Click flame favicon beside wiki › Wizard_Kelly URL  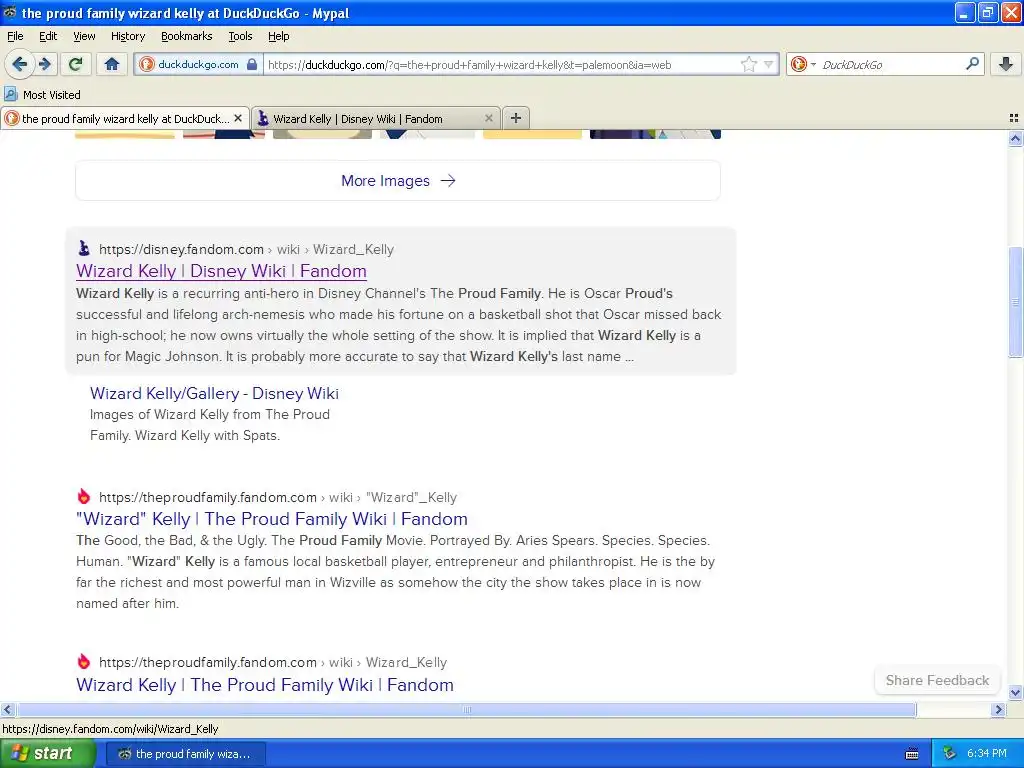(x=84, y=662)
